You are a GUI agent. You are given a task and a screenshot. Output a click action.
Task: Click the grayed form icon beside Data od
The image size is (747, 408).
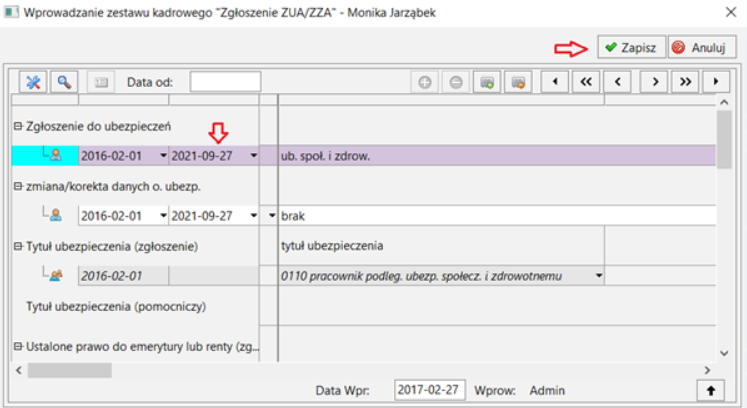tap(101, 82)
